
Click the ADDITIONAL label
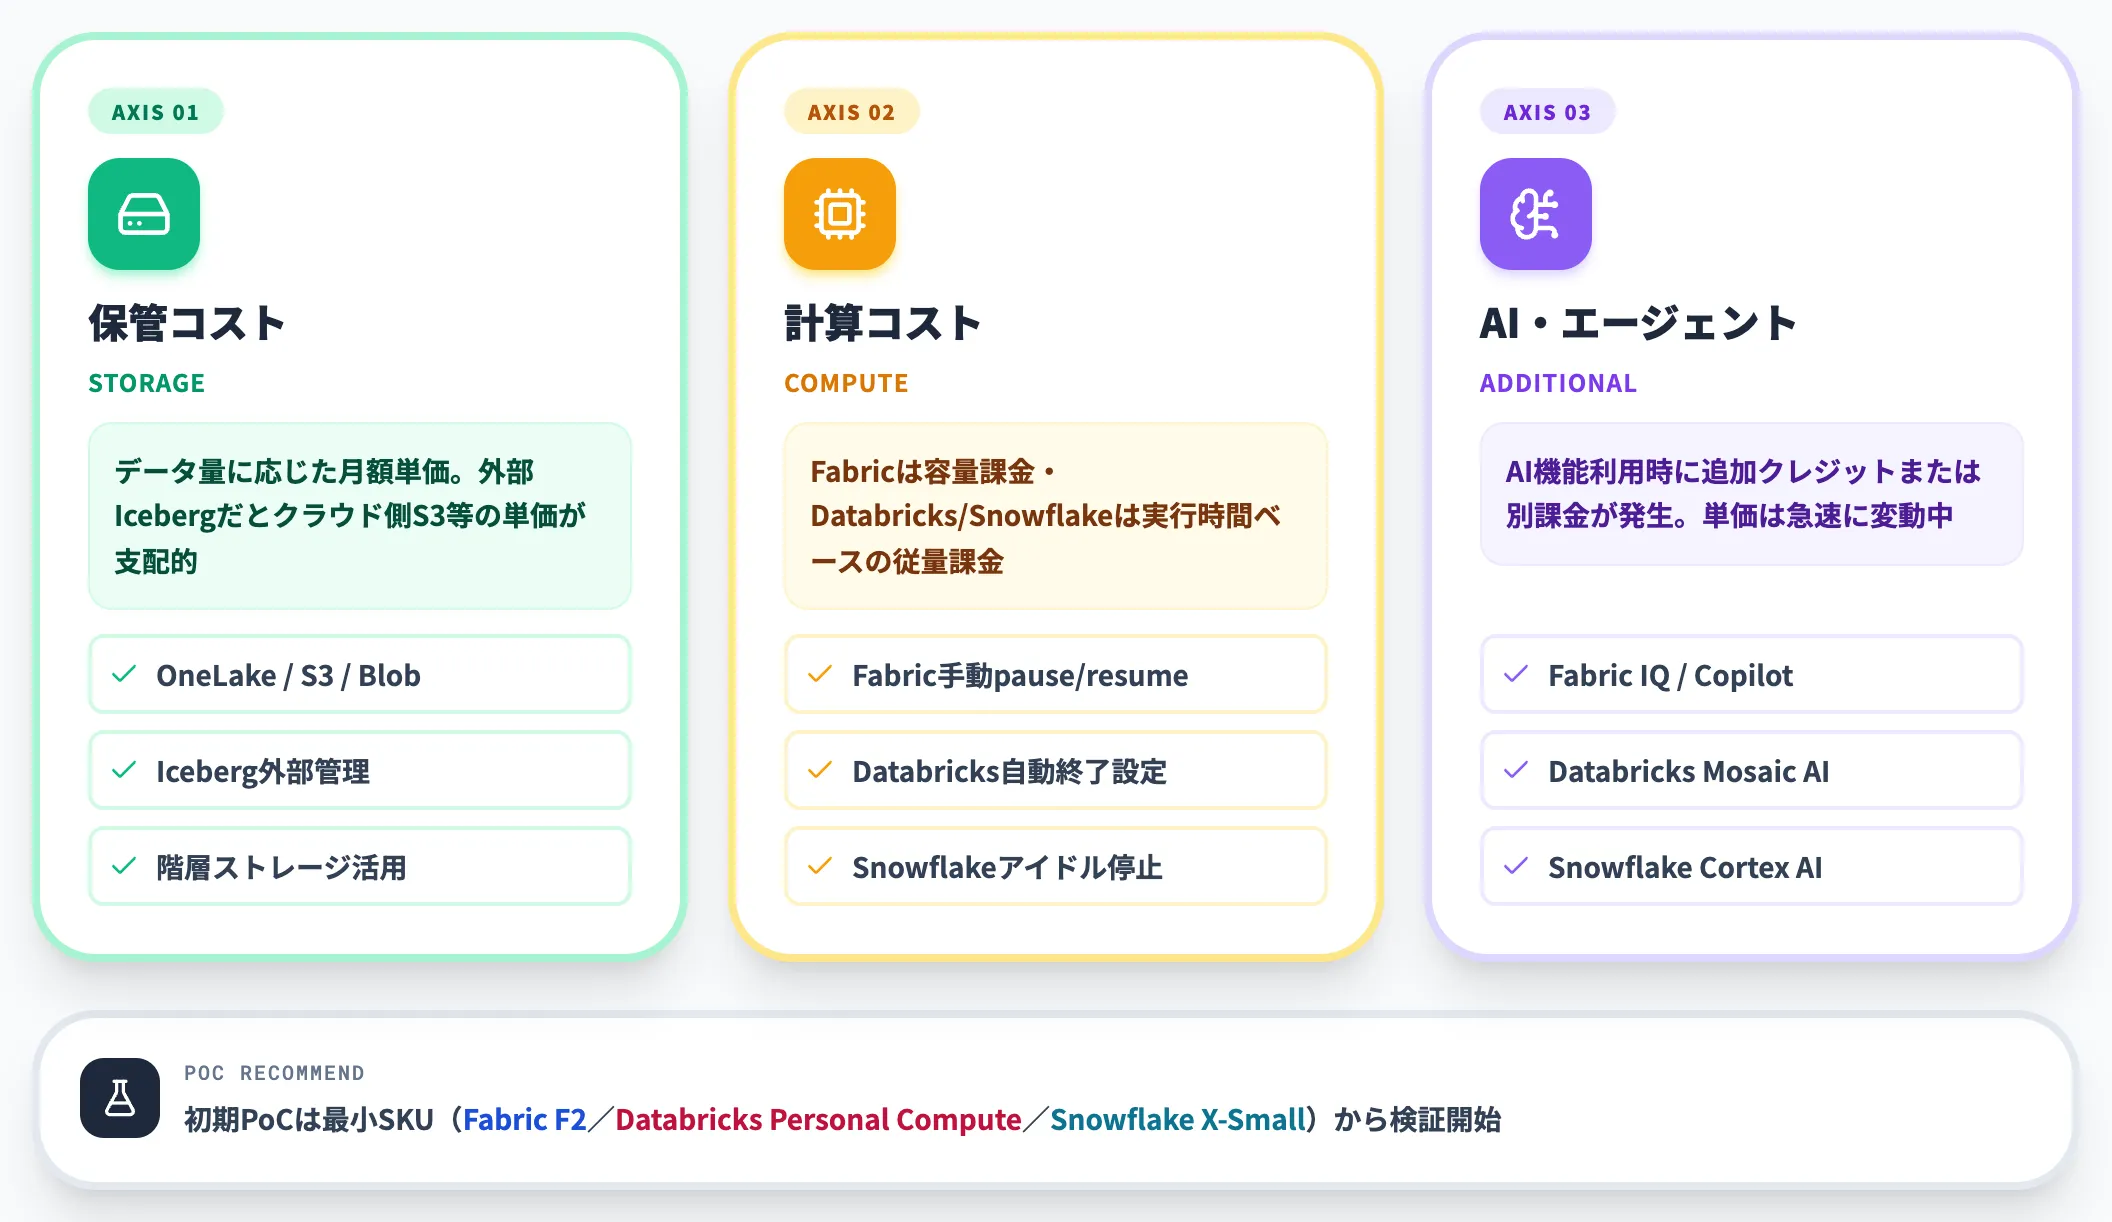pyautogui.click(x=1558, y=384)
